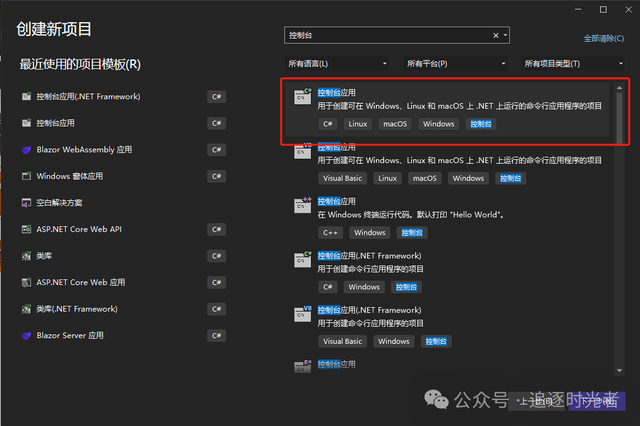Image resolution: width=640 pixels, height=426 pixels.
Task: Select recent template Blazor WebAssembly 应用
Action: (x=84, y=150)
